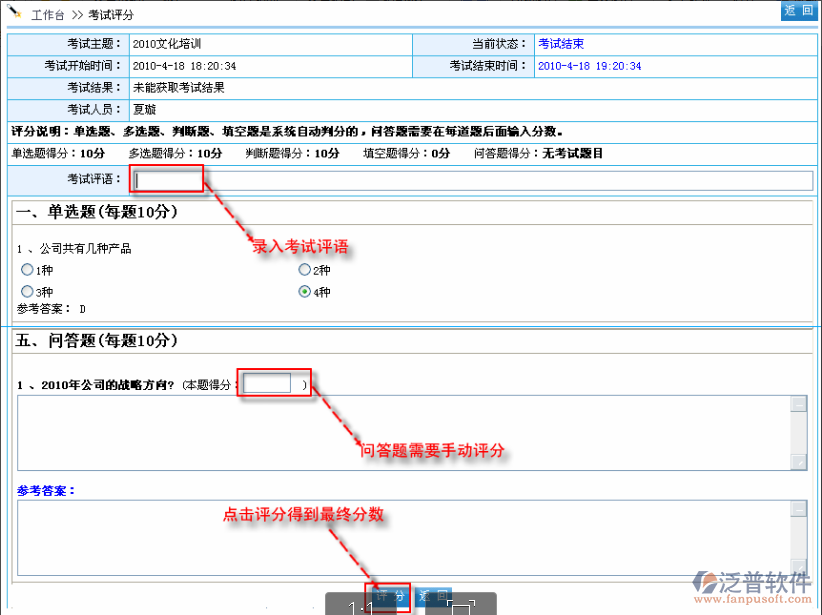The width and height of the screenshot is (822, 615).
Task: Click the 未能获取考试结果 text
Action: coord(178,88)
